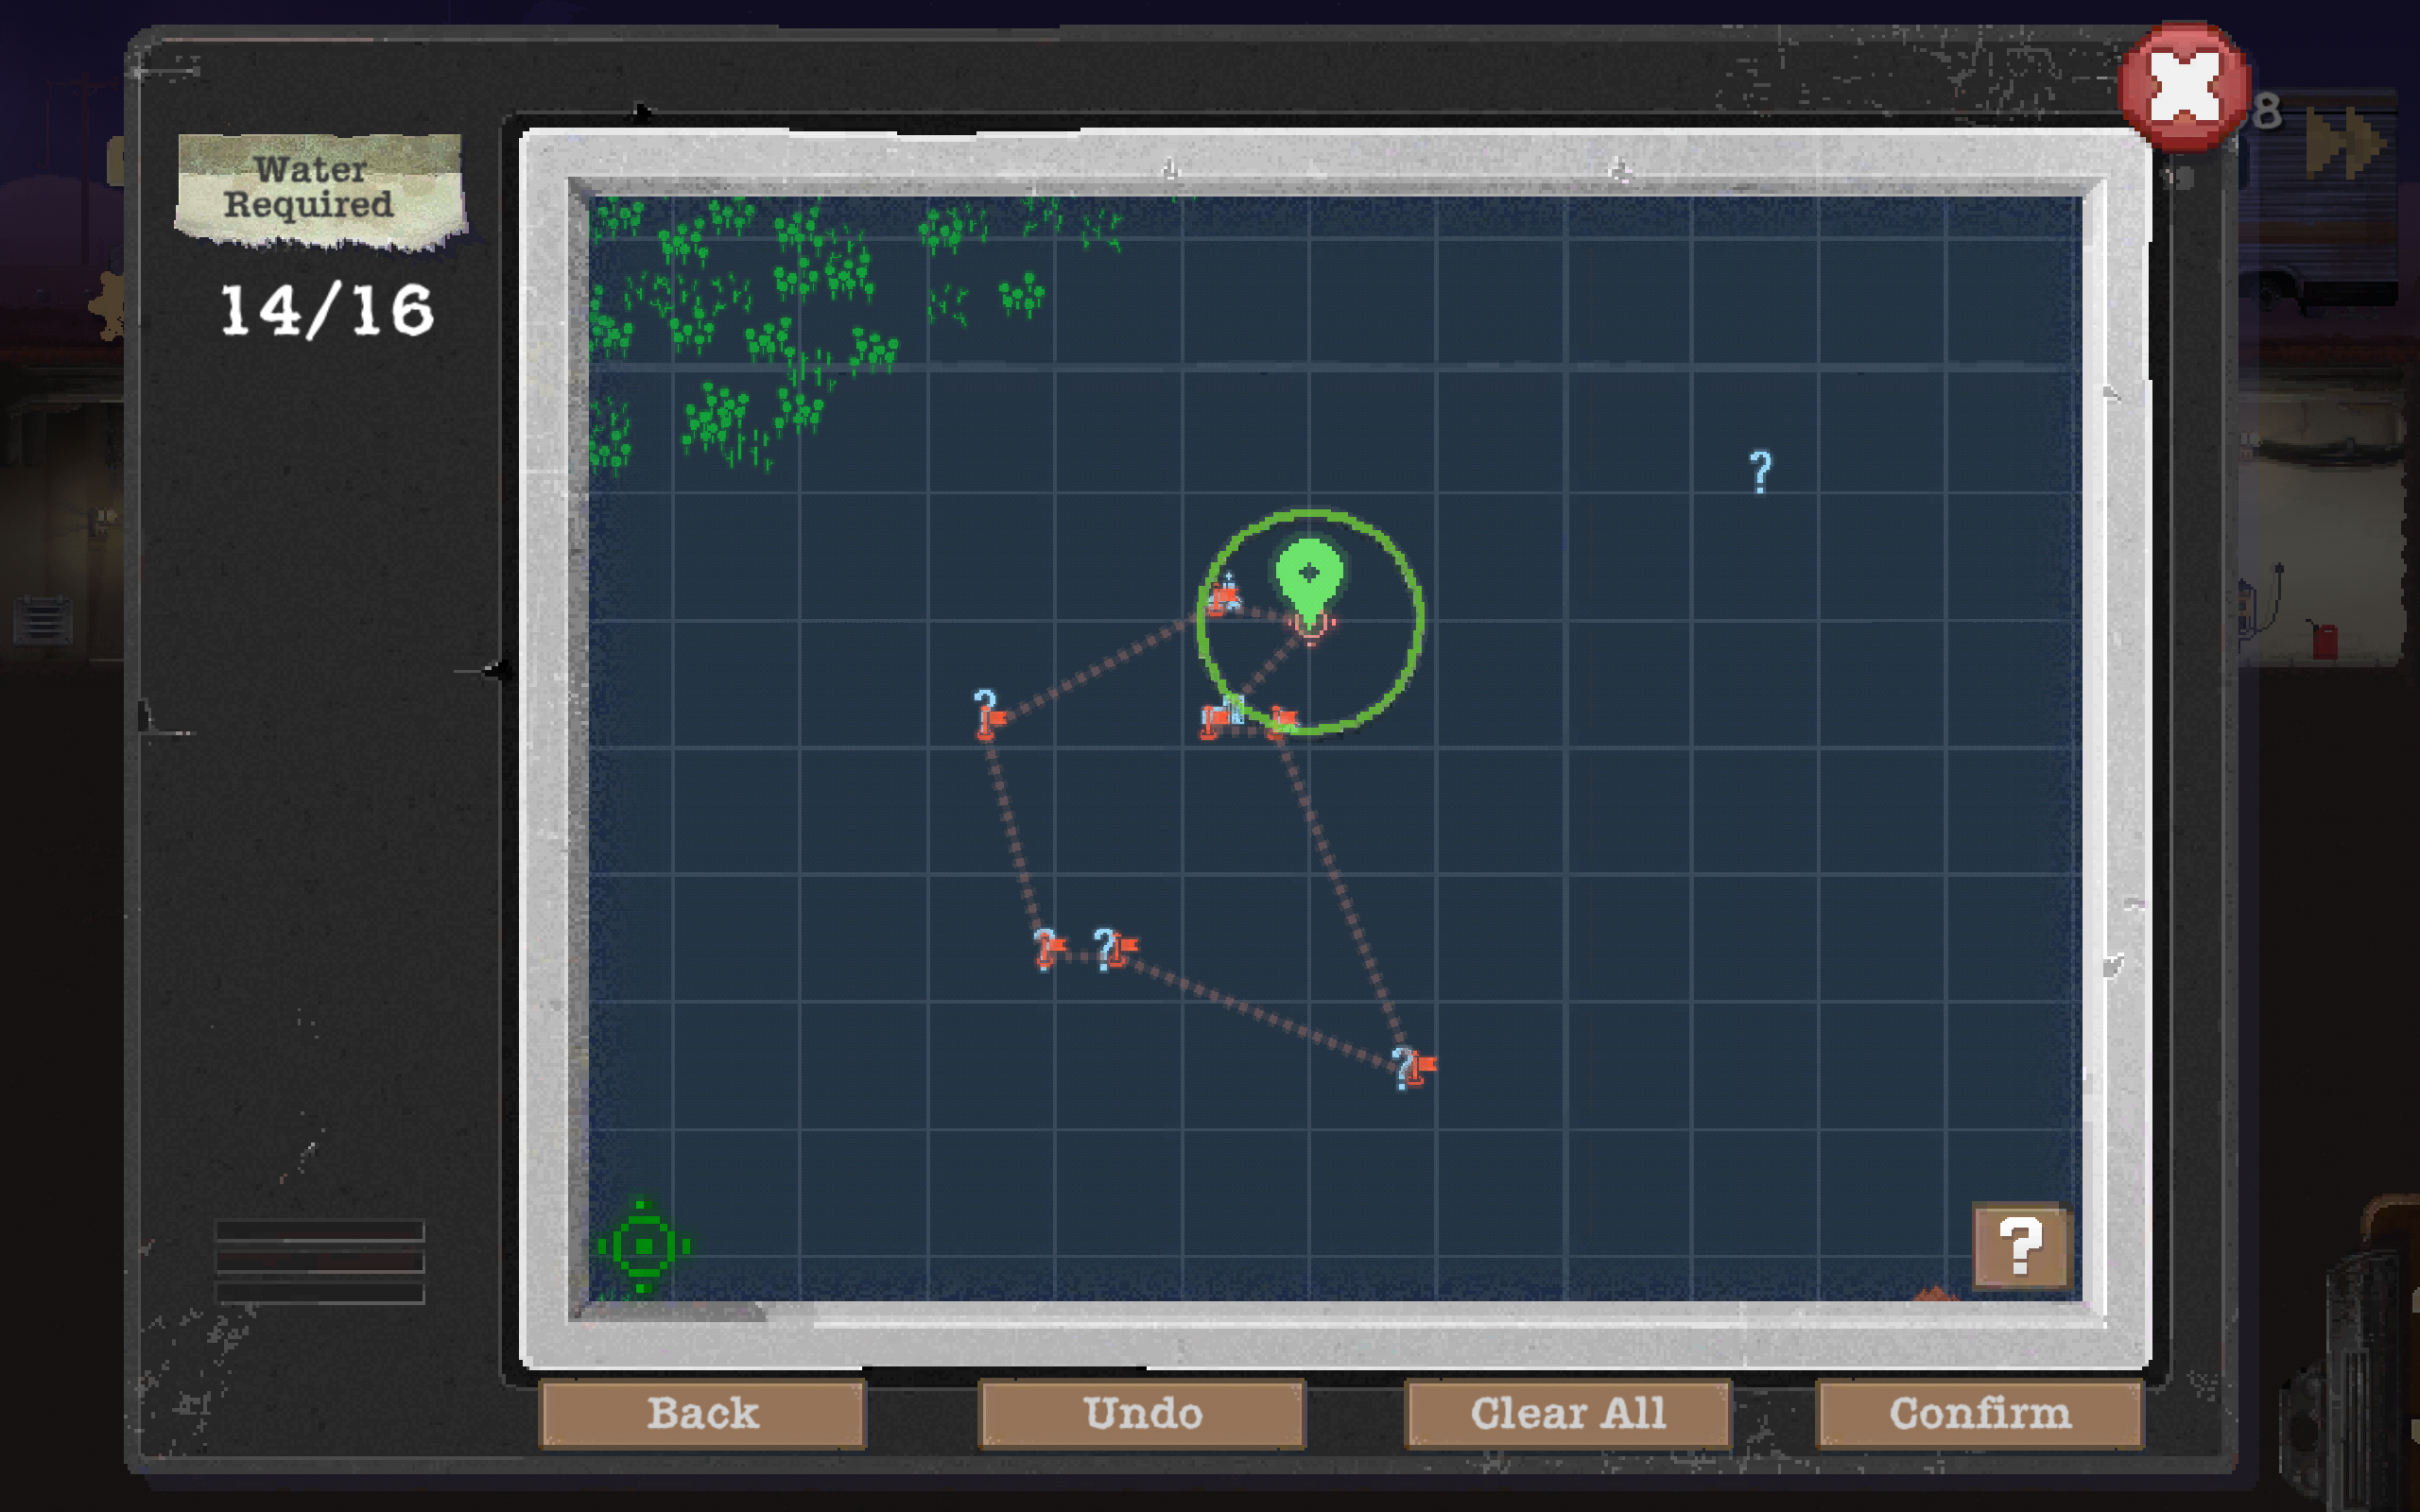Screen dimensions: 2420x1512
Task: Open the map help question mark button
Action: (2021, 1246)
